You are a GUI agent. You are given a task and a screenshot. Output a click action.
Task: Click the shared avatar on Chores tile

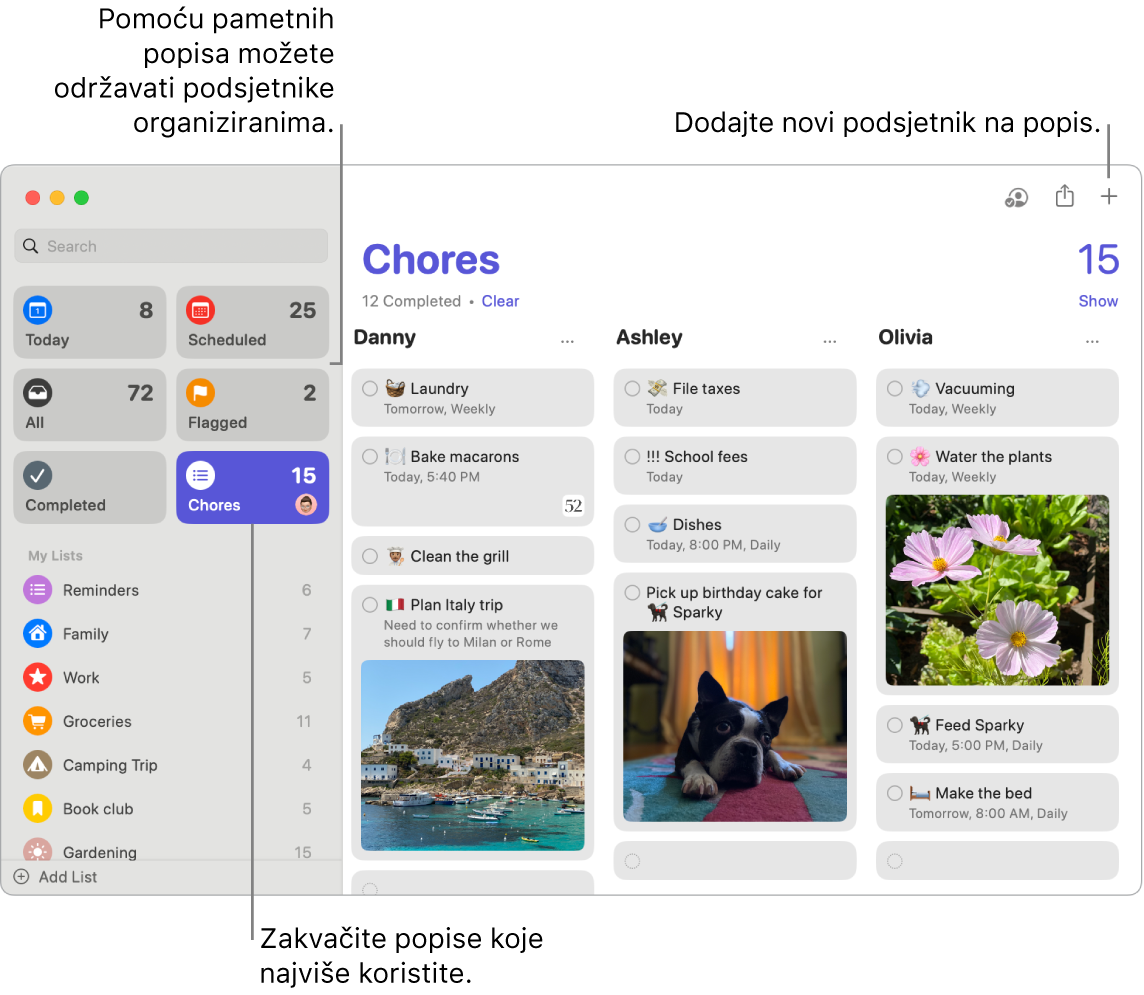pos(306,504)
